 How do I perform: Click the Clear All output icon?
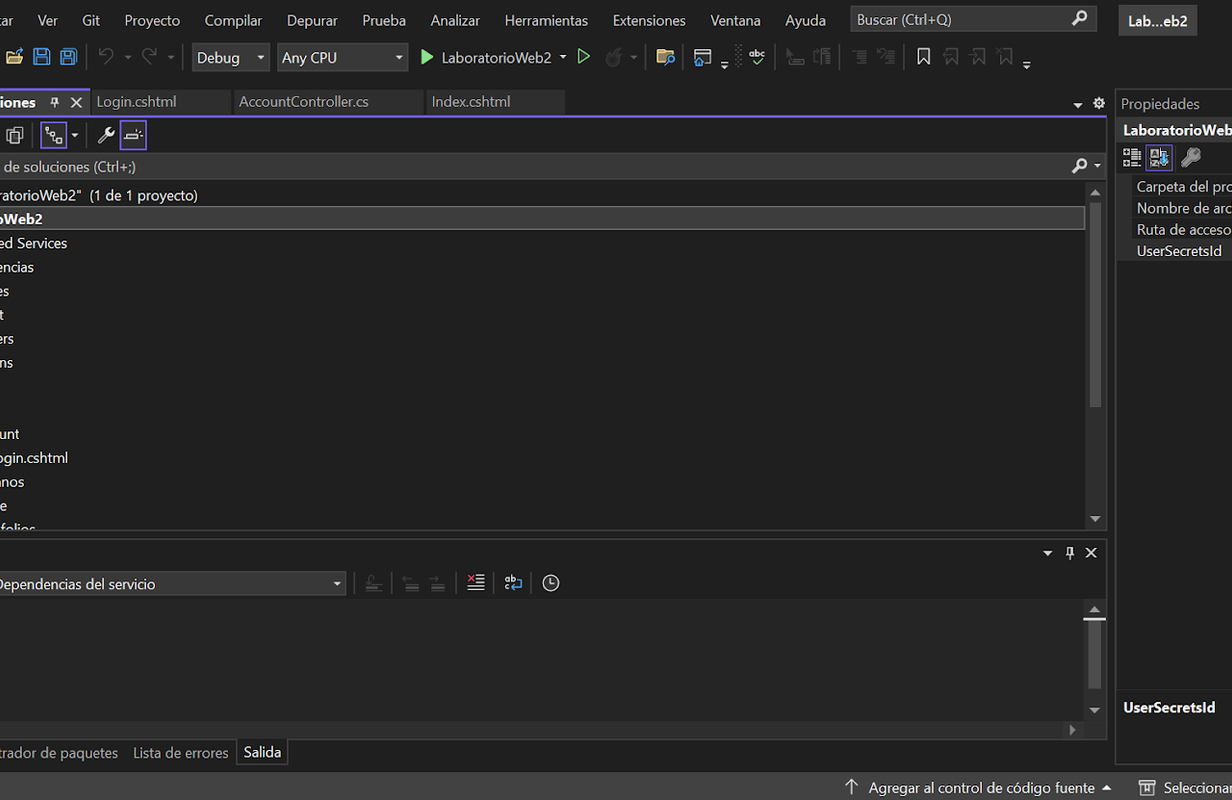click(476, 583)
